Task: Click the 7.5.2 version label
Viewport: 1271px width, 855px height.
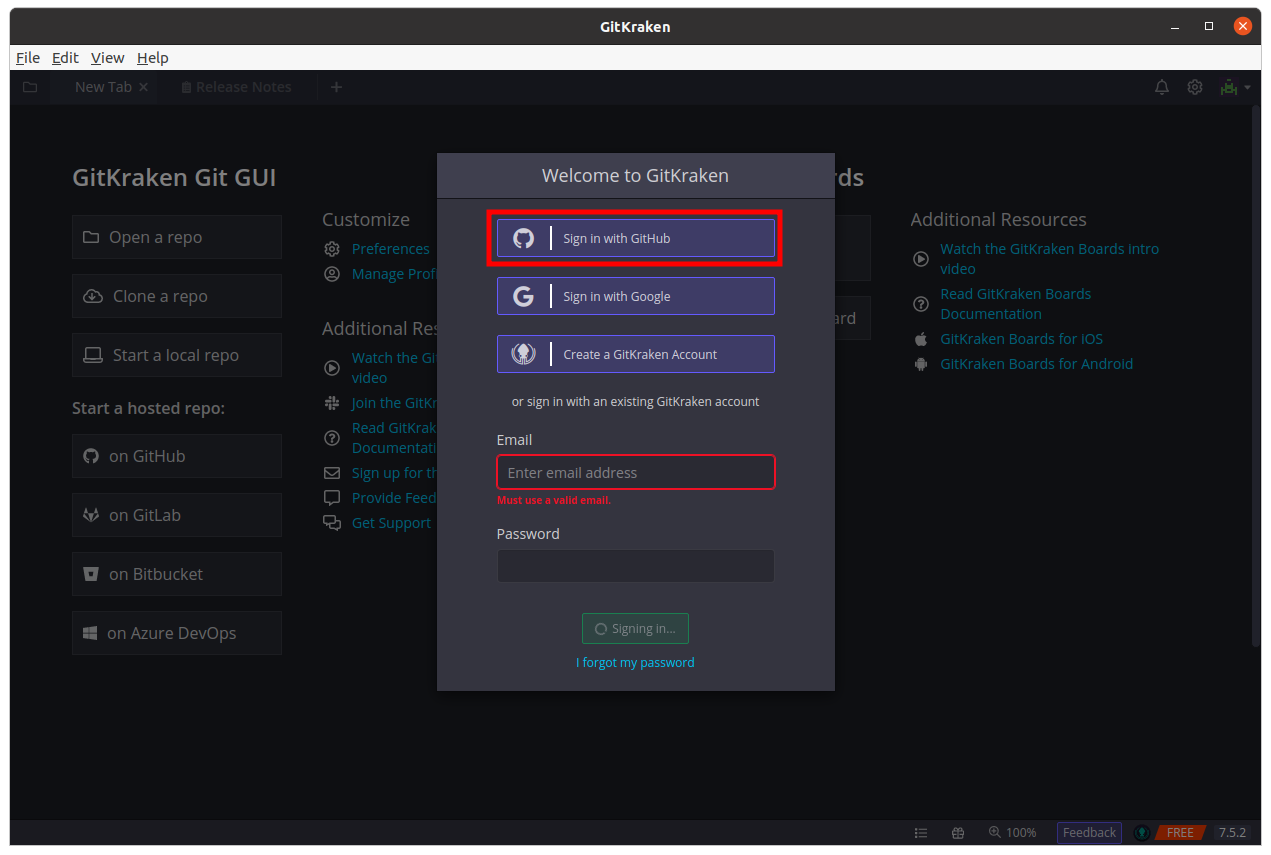Action: point(1232,832)
